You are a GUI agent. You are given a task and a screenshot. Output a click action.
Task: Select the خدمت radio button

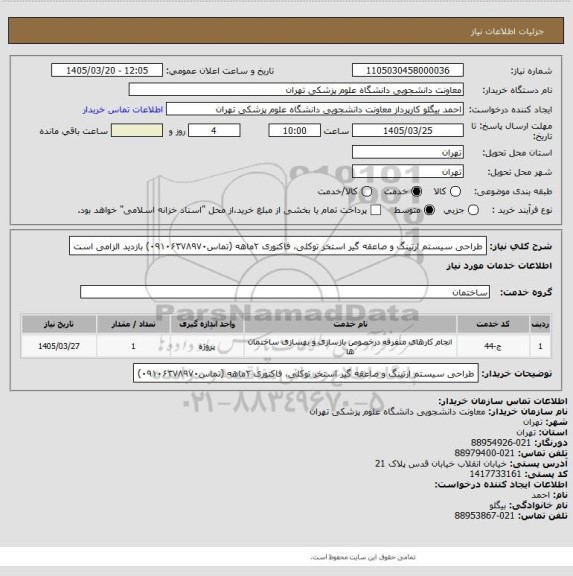coord(417,191)
